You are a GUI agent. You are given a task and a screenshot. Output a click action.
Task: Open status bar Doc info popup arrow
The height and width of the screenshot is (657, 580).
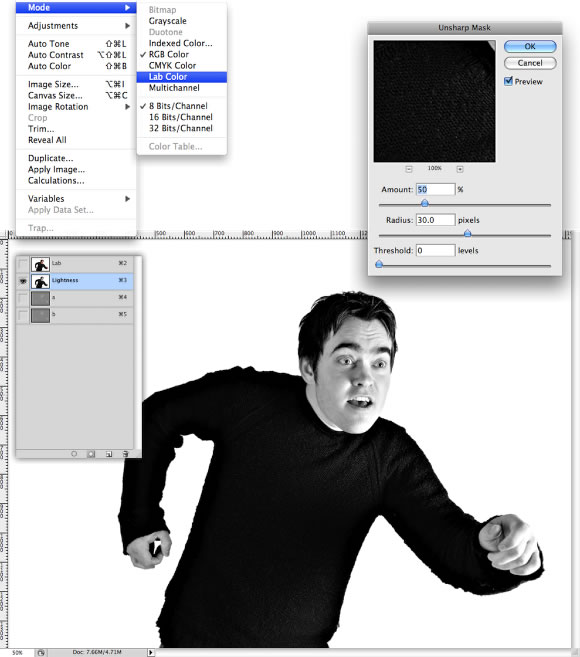151,652
